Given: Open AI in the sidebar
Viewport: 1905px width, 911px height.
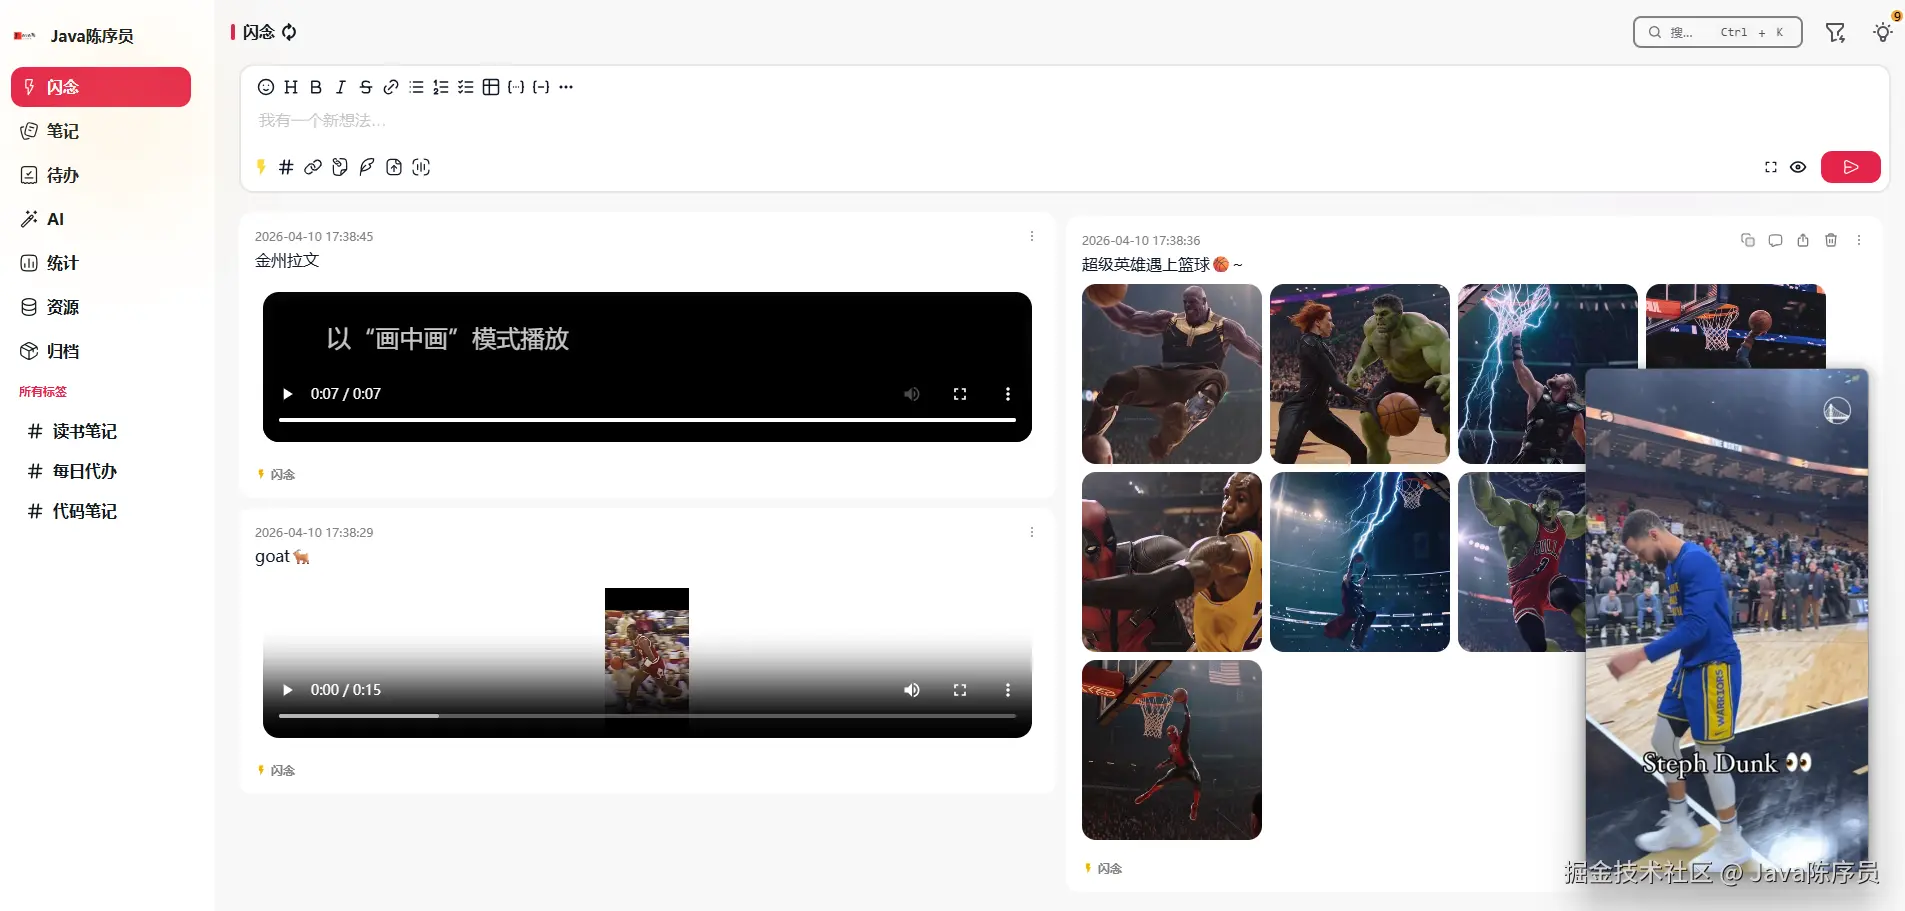Looking at the screenshot, I should click(101, 219).
